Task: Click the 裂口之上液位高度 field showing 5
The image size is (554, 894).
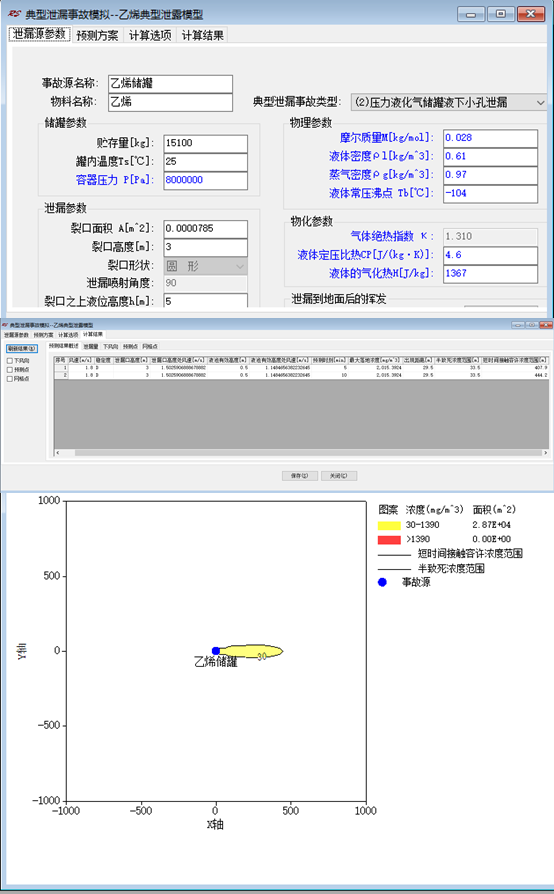Action: click(x=205, y=300)
